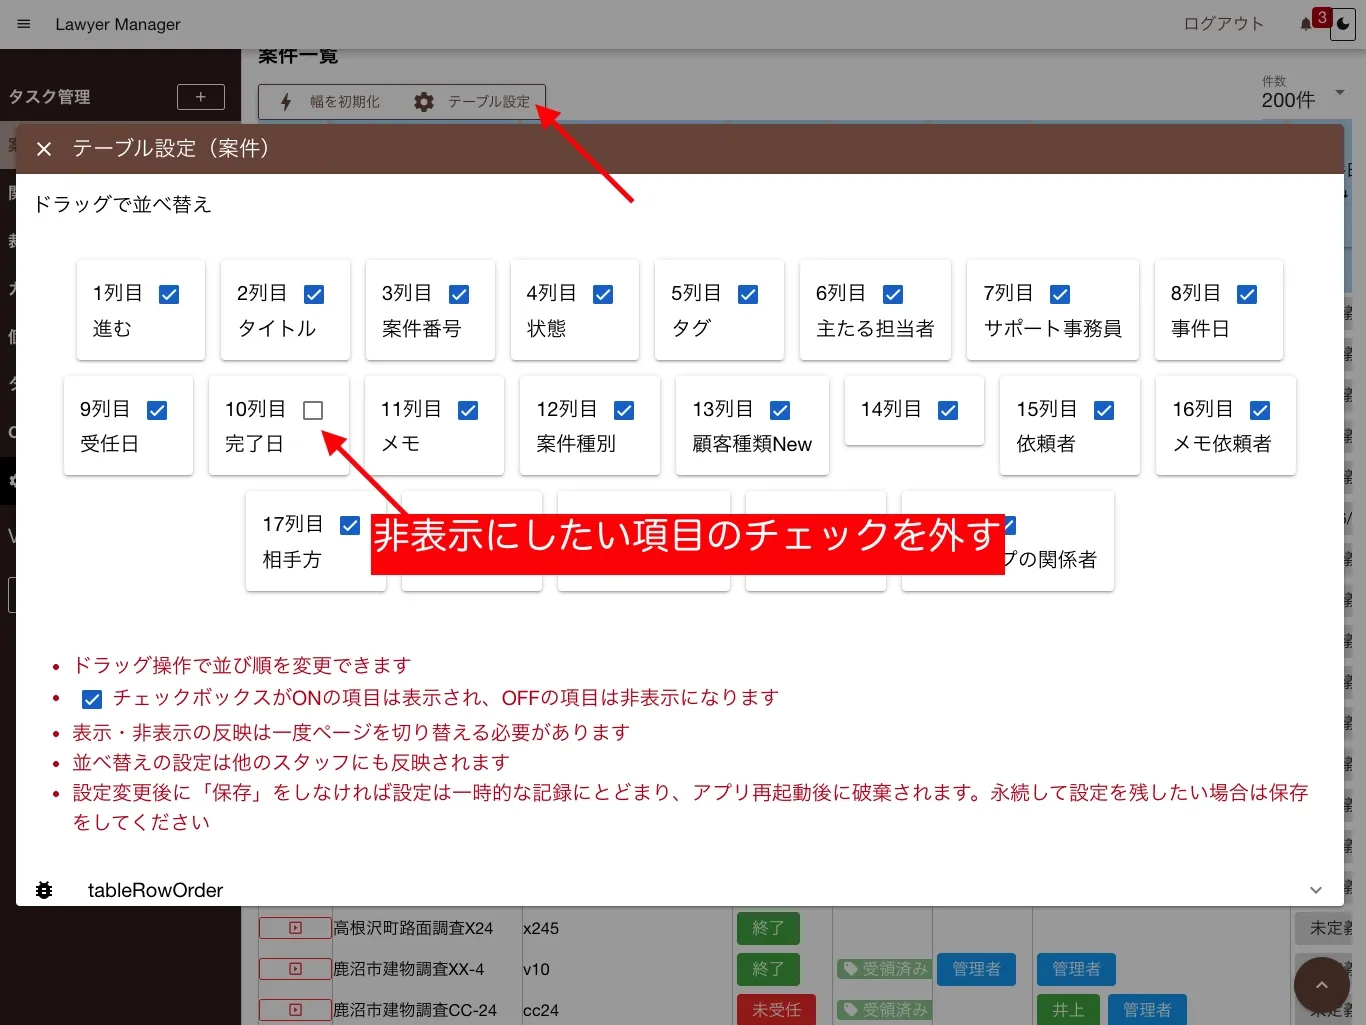Click the cc24 case number cell
Image resolution: width=1366 pixels, height=1025 pixels.
click(x=541, y=1011)
